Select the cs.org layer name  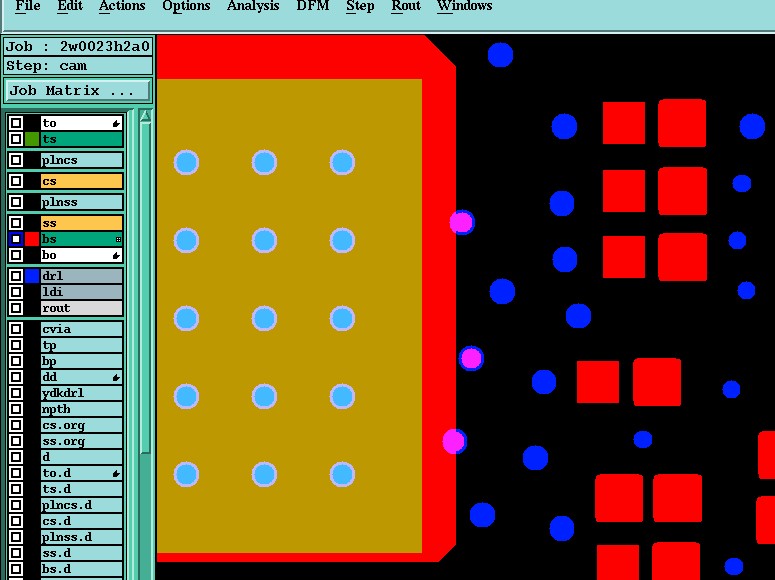coord(82,425)
